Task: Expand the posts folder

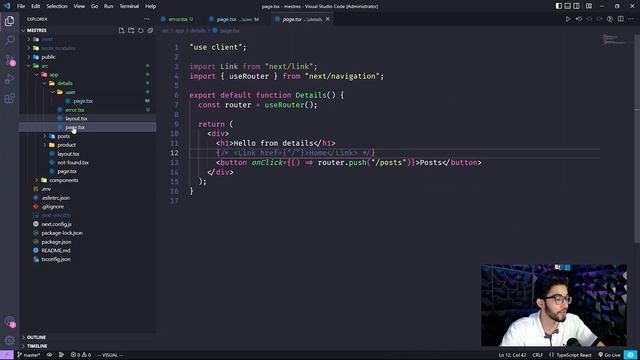Action: pos(87,136)
